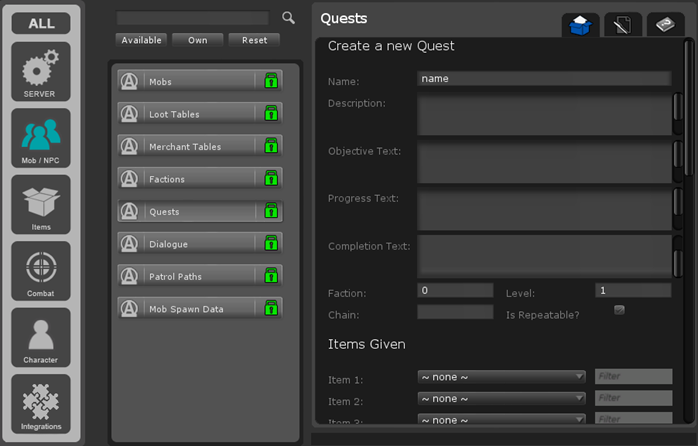Viewport: 698px width, 446px height.
Task: Click the quest Name input field
Action: coord(543,78)
